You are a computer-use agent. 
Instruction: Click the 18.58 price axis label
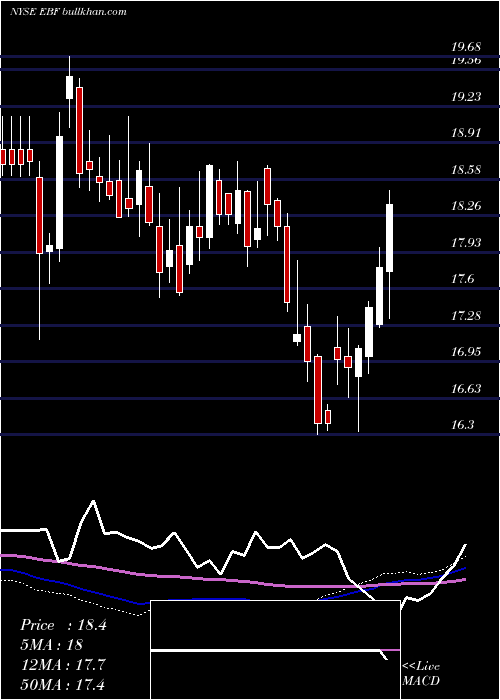point(466,170)
